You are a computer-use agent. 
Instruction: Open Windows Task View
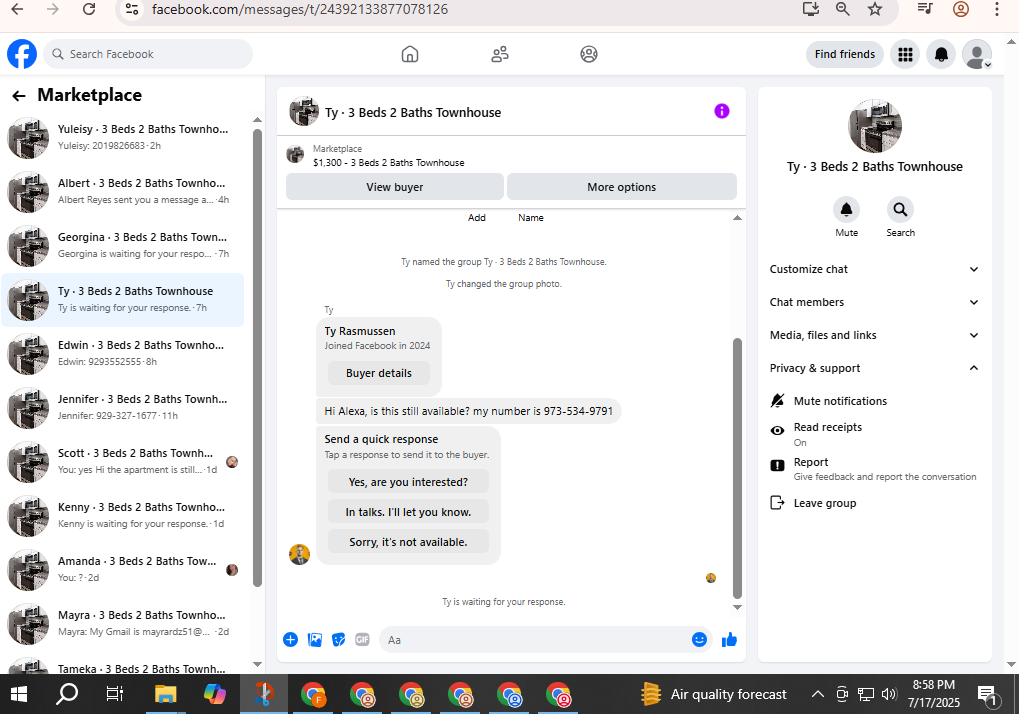115,695
